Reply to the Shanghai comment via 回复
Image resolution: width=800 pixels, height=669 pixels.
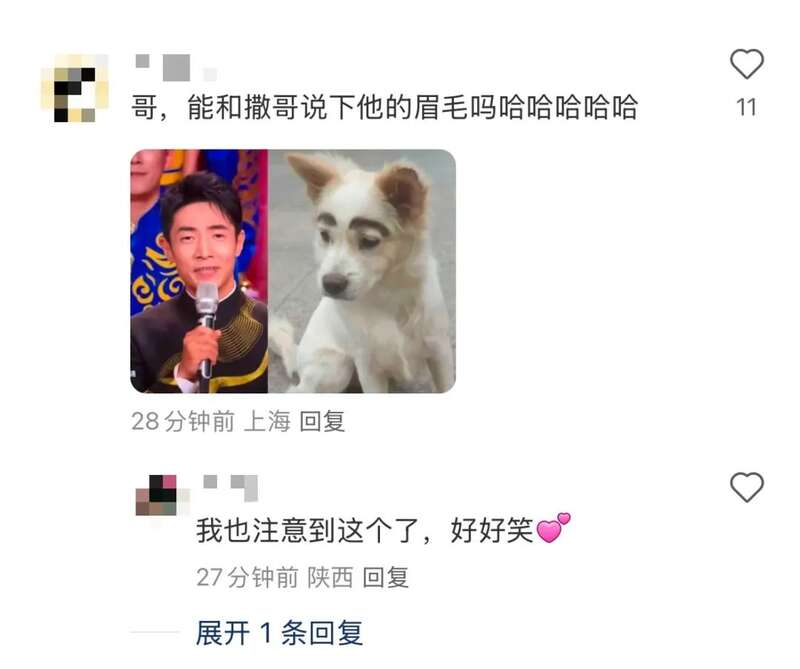click(x=322, y=422)
